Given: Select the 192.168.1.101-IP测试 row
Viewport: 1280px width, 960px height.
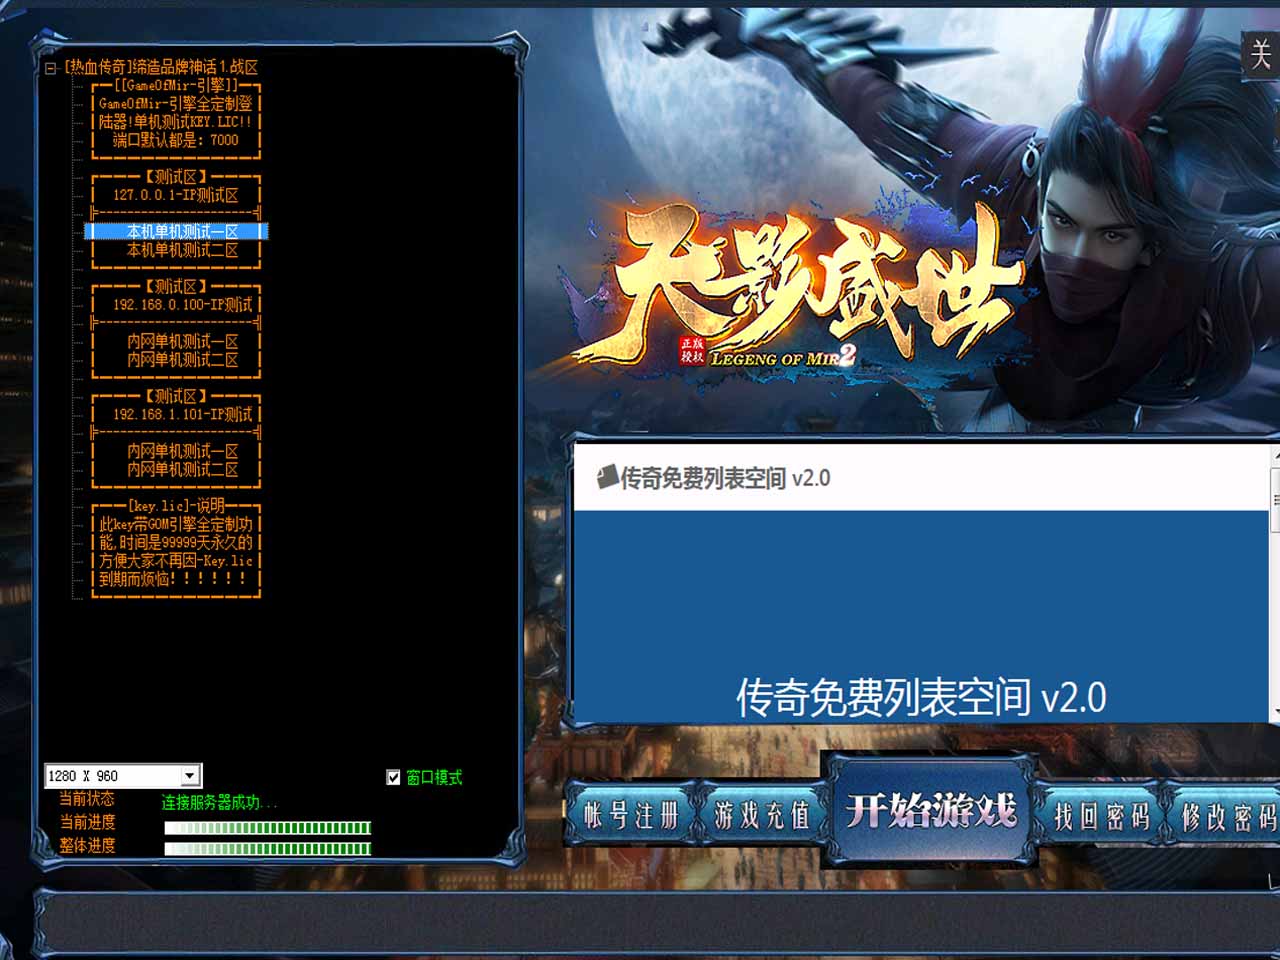Looking at the screenshot, I should pyautogui.click(x=176, y=414).
